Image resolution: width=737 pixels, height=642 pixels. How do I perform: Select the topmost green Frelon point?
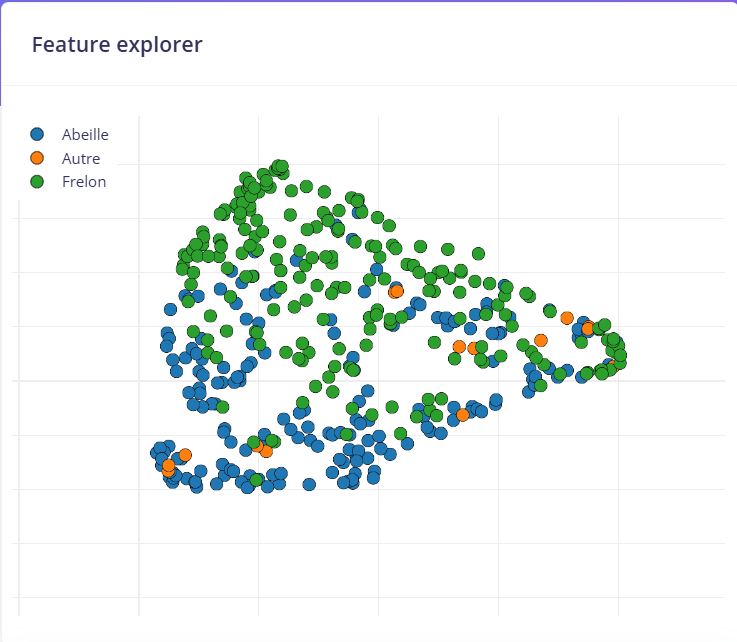[x=280, y=166]
